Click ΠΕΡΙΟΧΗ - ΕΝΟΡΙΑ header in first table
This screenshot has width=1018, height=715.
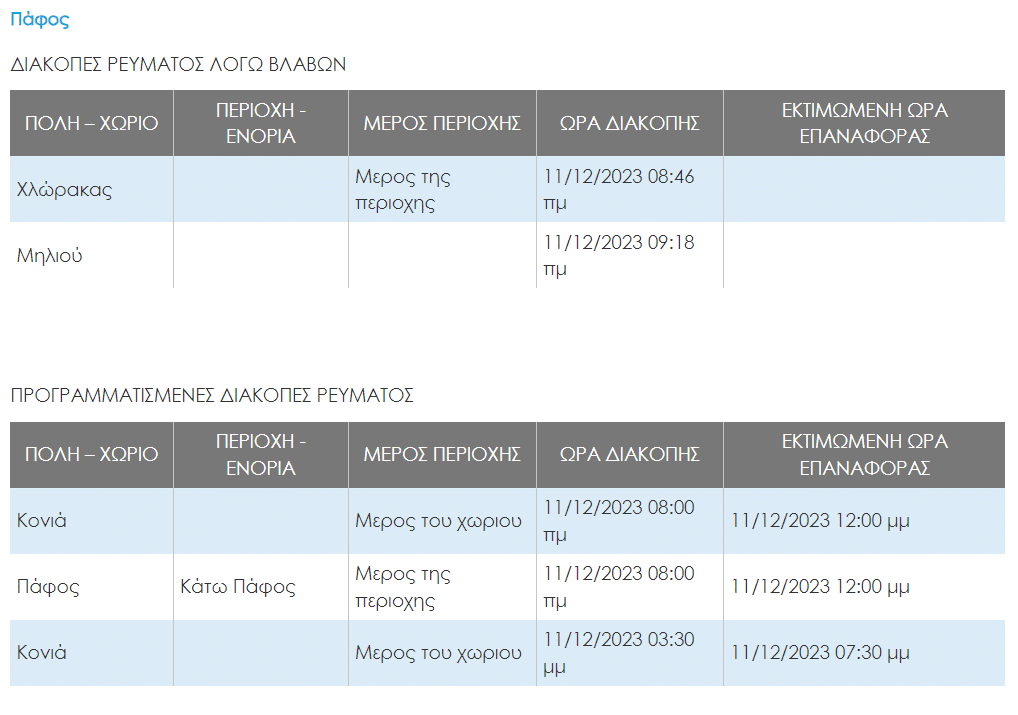(x=260, y=123)
